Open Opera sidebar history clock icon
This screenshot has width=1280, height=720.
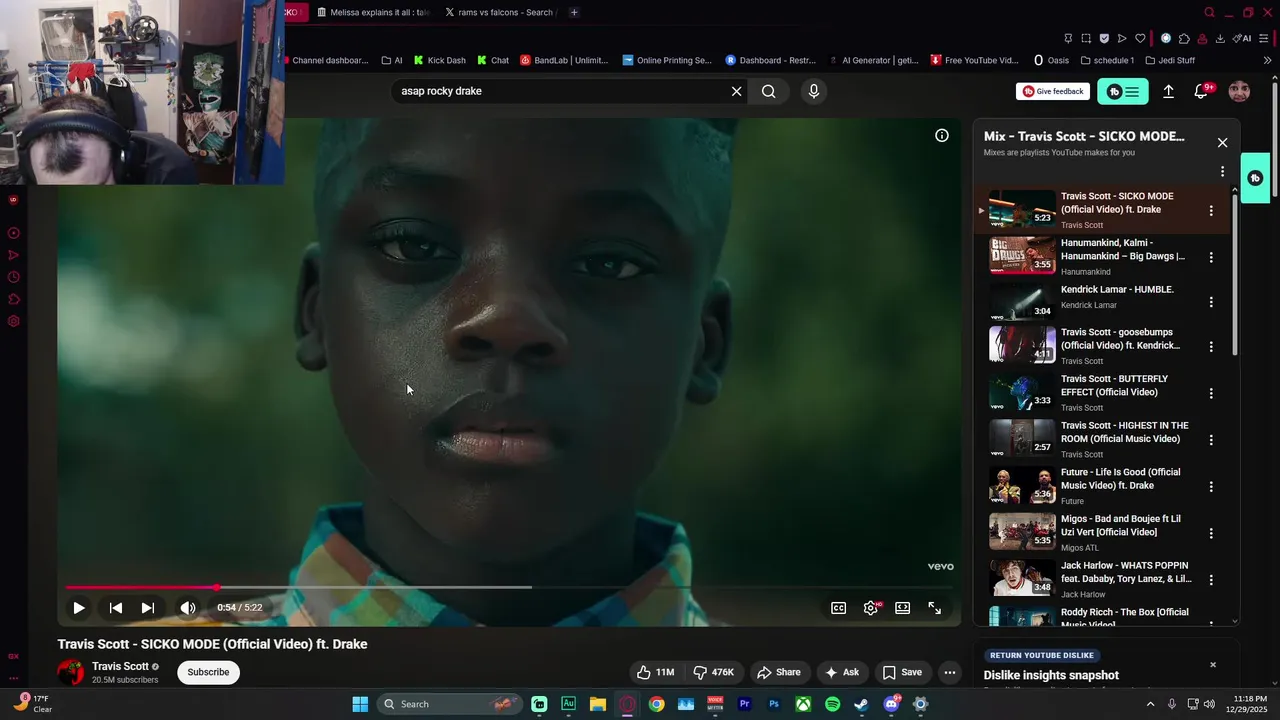[14, 277]
